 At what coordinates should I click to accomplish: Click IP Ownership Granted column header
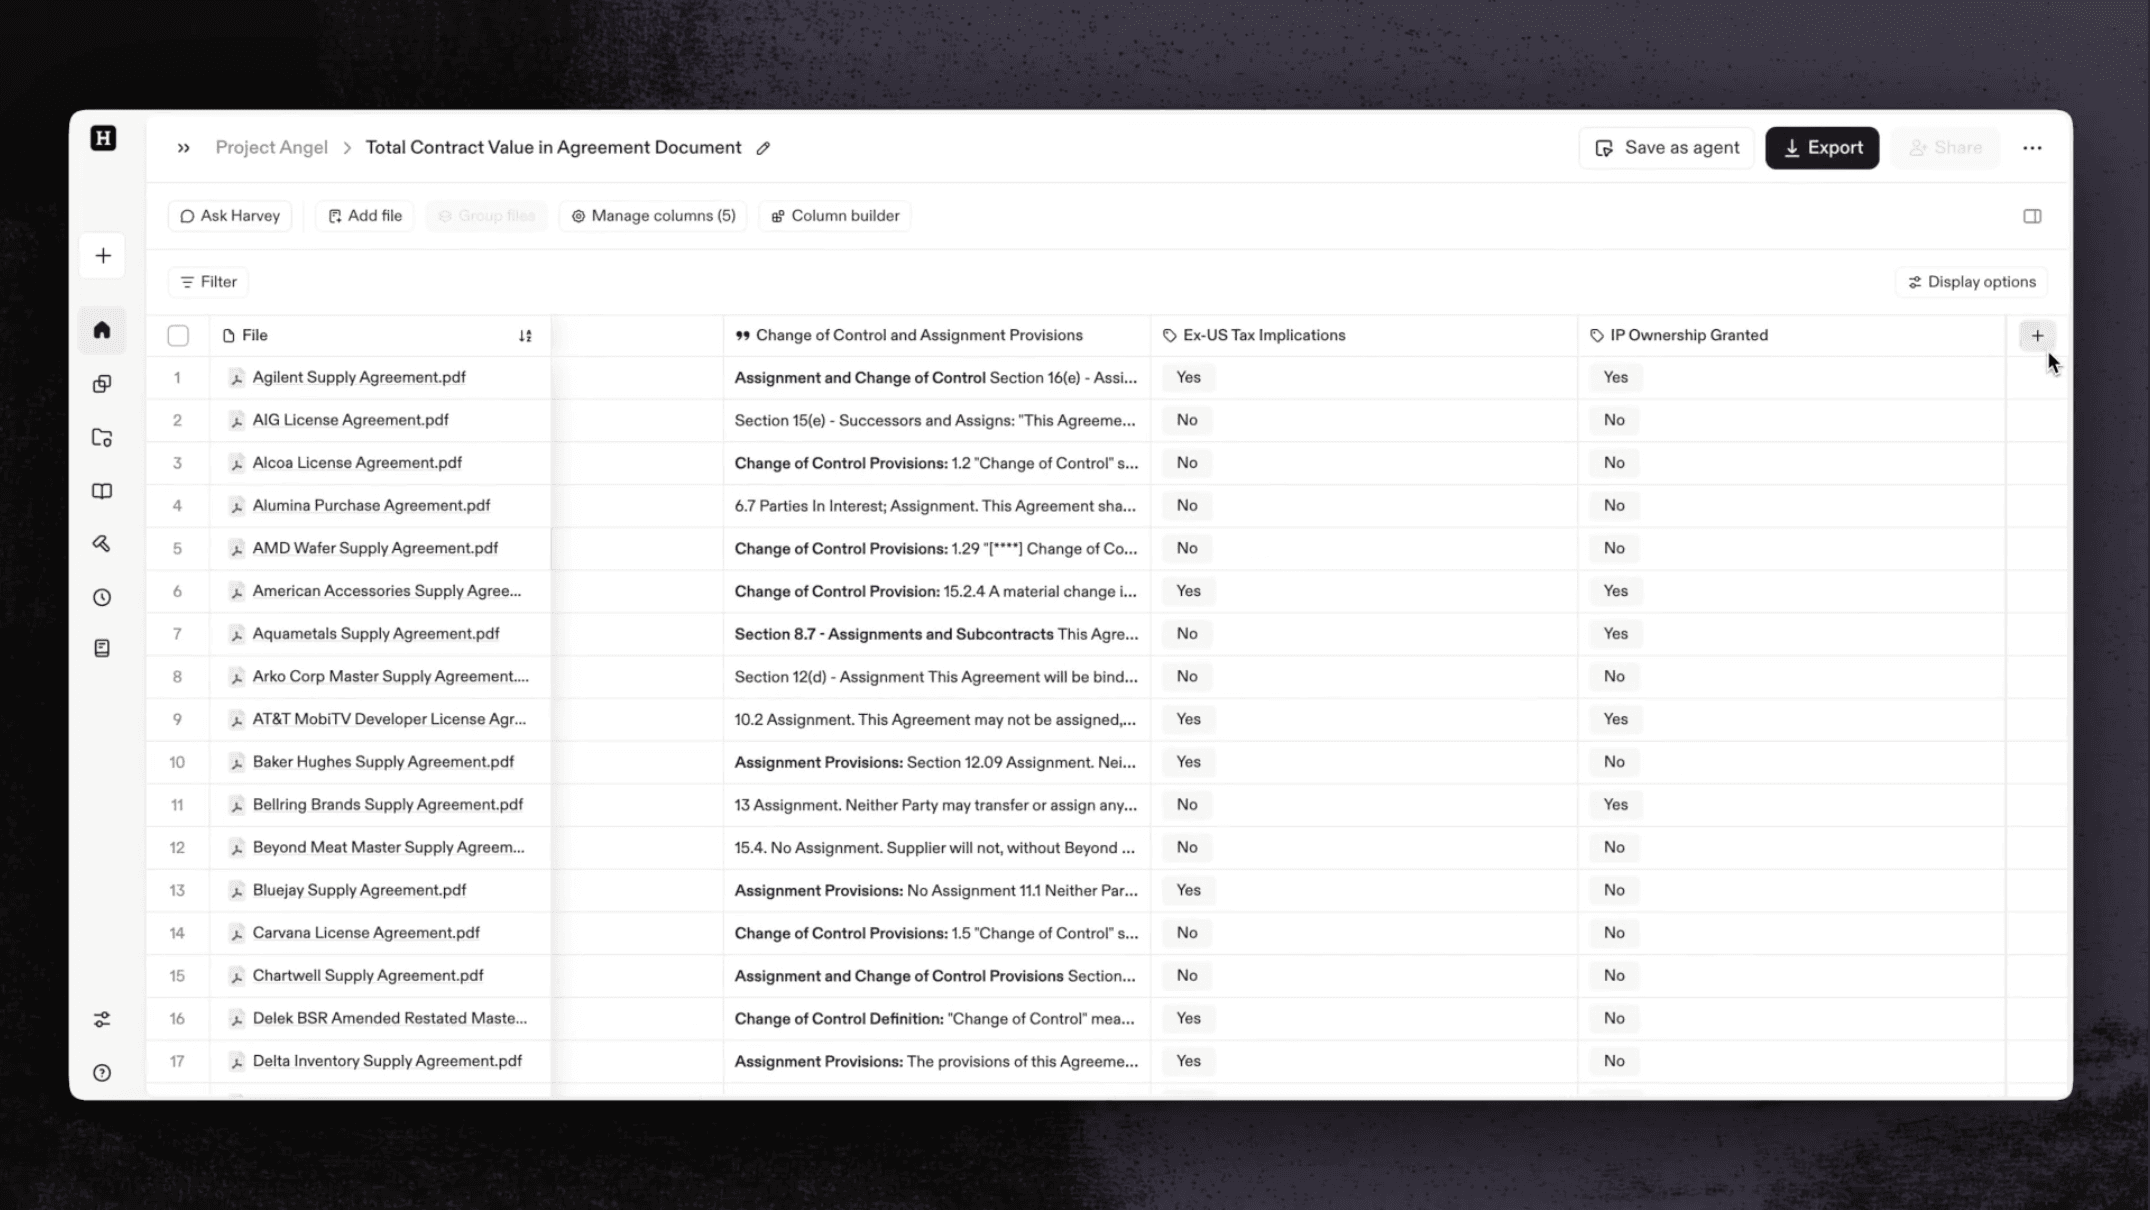point(1792,336)
